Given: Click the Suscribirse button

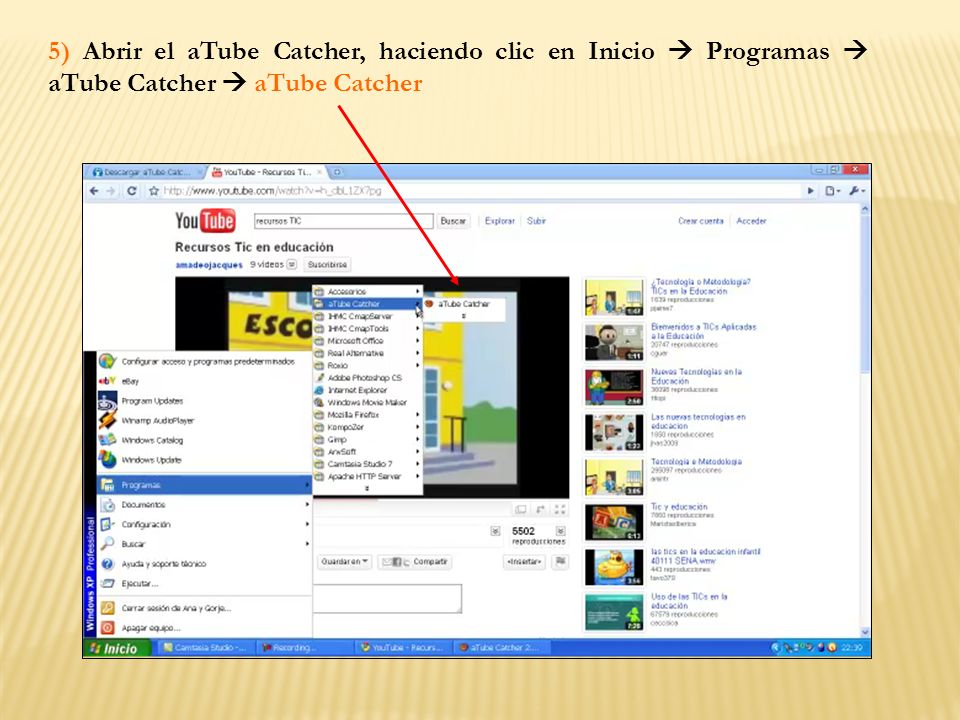Looking at the screenshot, I should coord(328,264).
